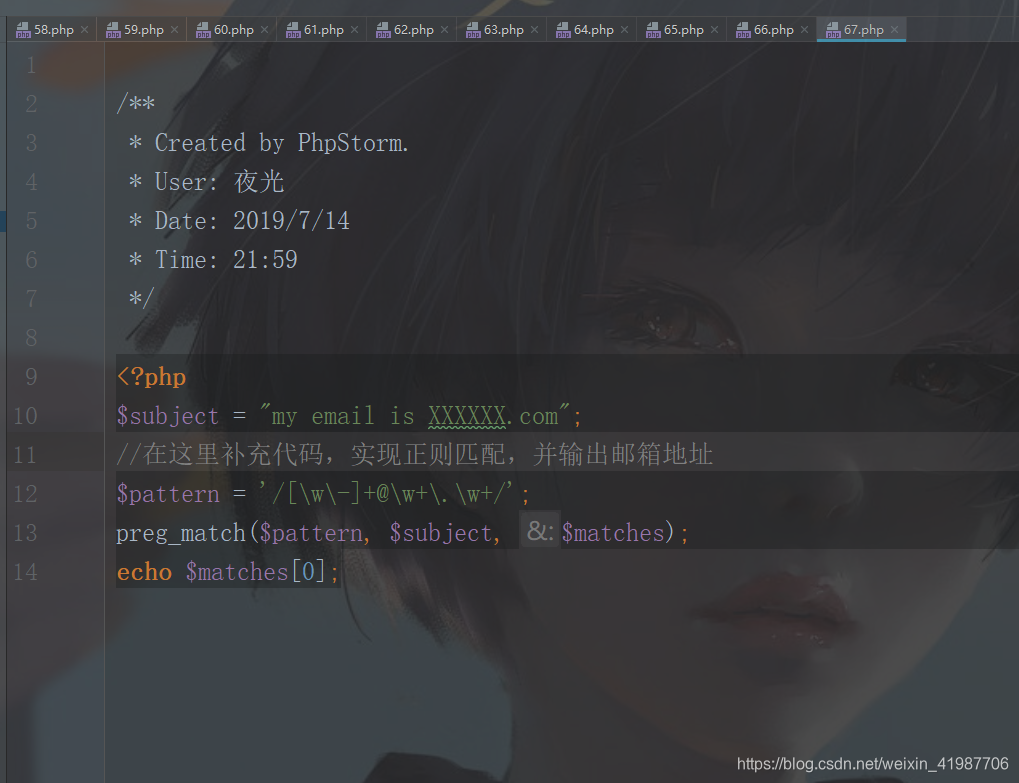Screen dimensions: 1019x783
Task: Close the 66.php tab
Action: pos(805,30)
